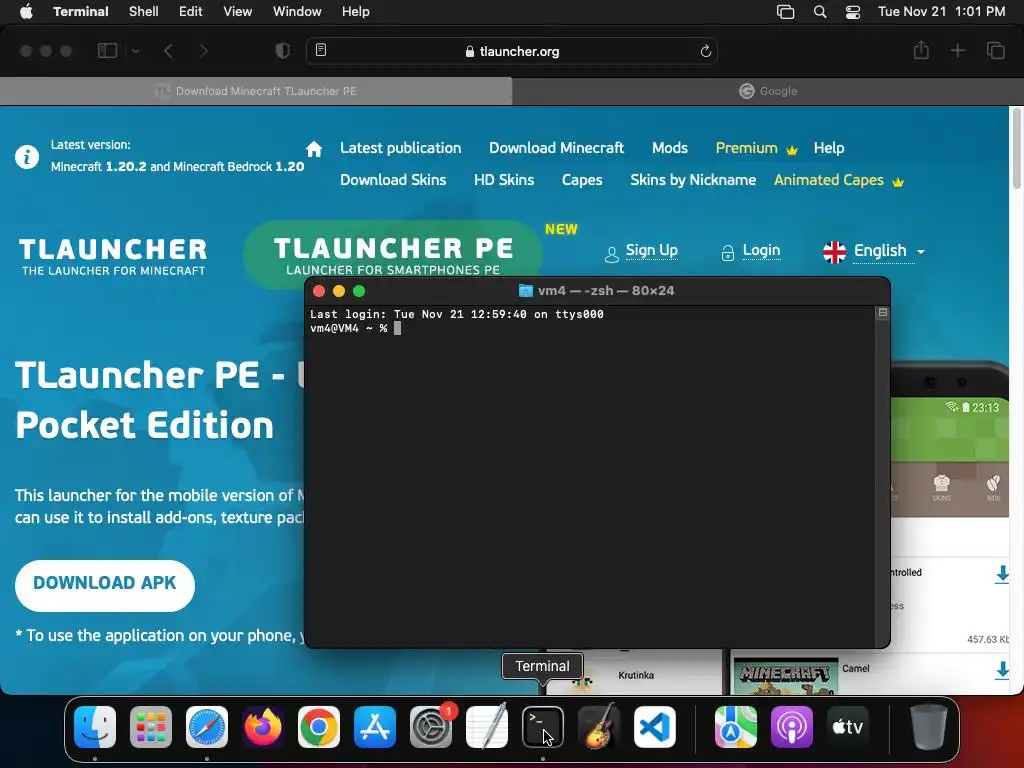Click the date and time in menu bar
The height and width of the screenshot is (768, 1024).
pos(941,12)
